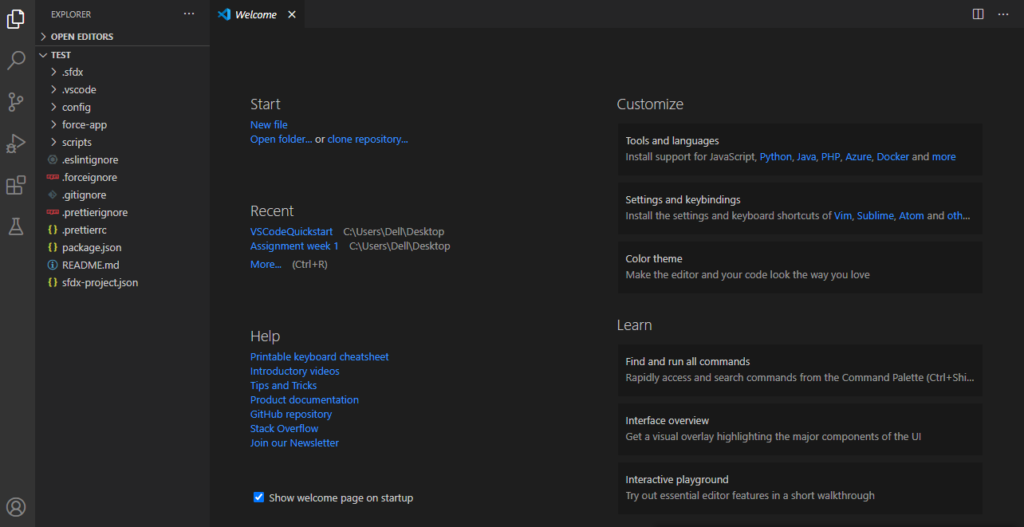This screenshot has width=1024, height=527.
Task: Install Azure support link
Action: pyautogui.click(x=858, y=157)
